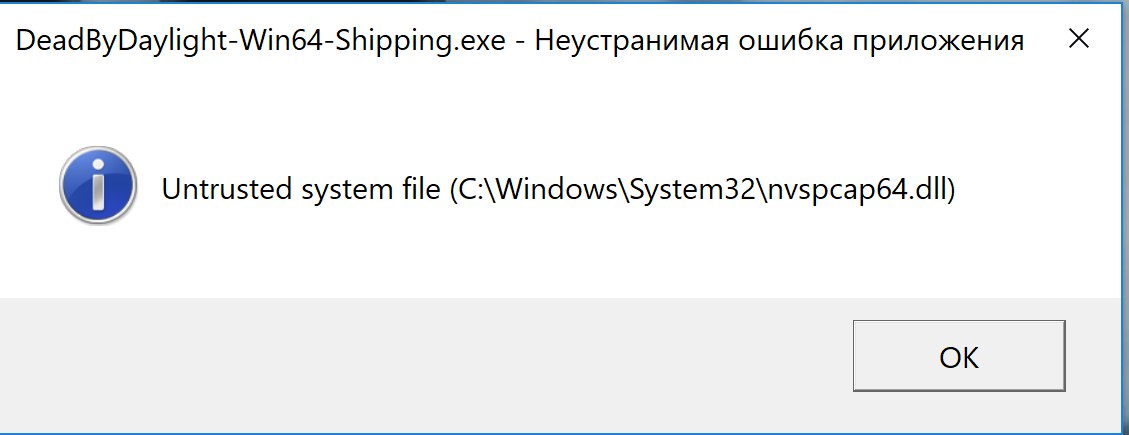Viewport: 1129px width, 435px height.
Task: Click the closing parenthesis after nvspcap64.dll
Action: [x=952, y=188]
